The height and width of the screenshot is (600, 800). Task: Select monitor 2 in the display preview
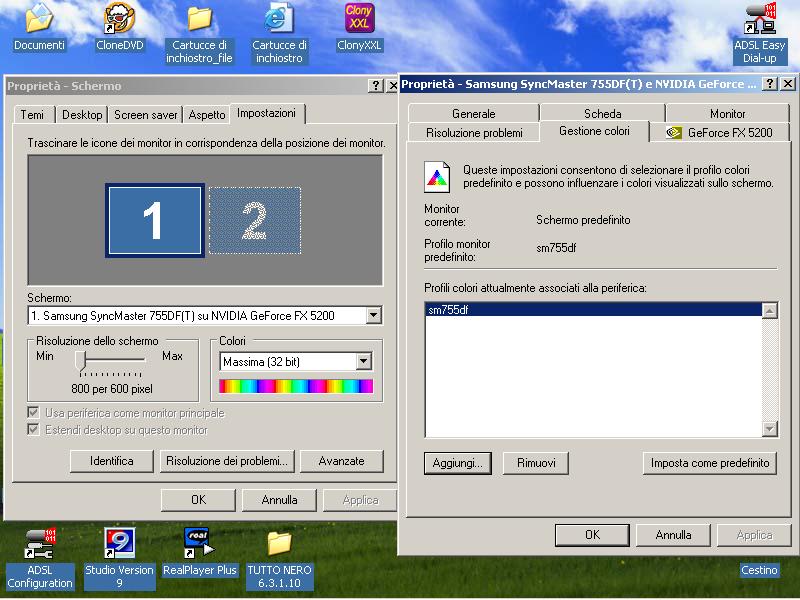[255, 220]
